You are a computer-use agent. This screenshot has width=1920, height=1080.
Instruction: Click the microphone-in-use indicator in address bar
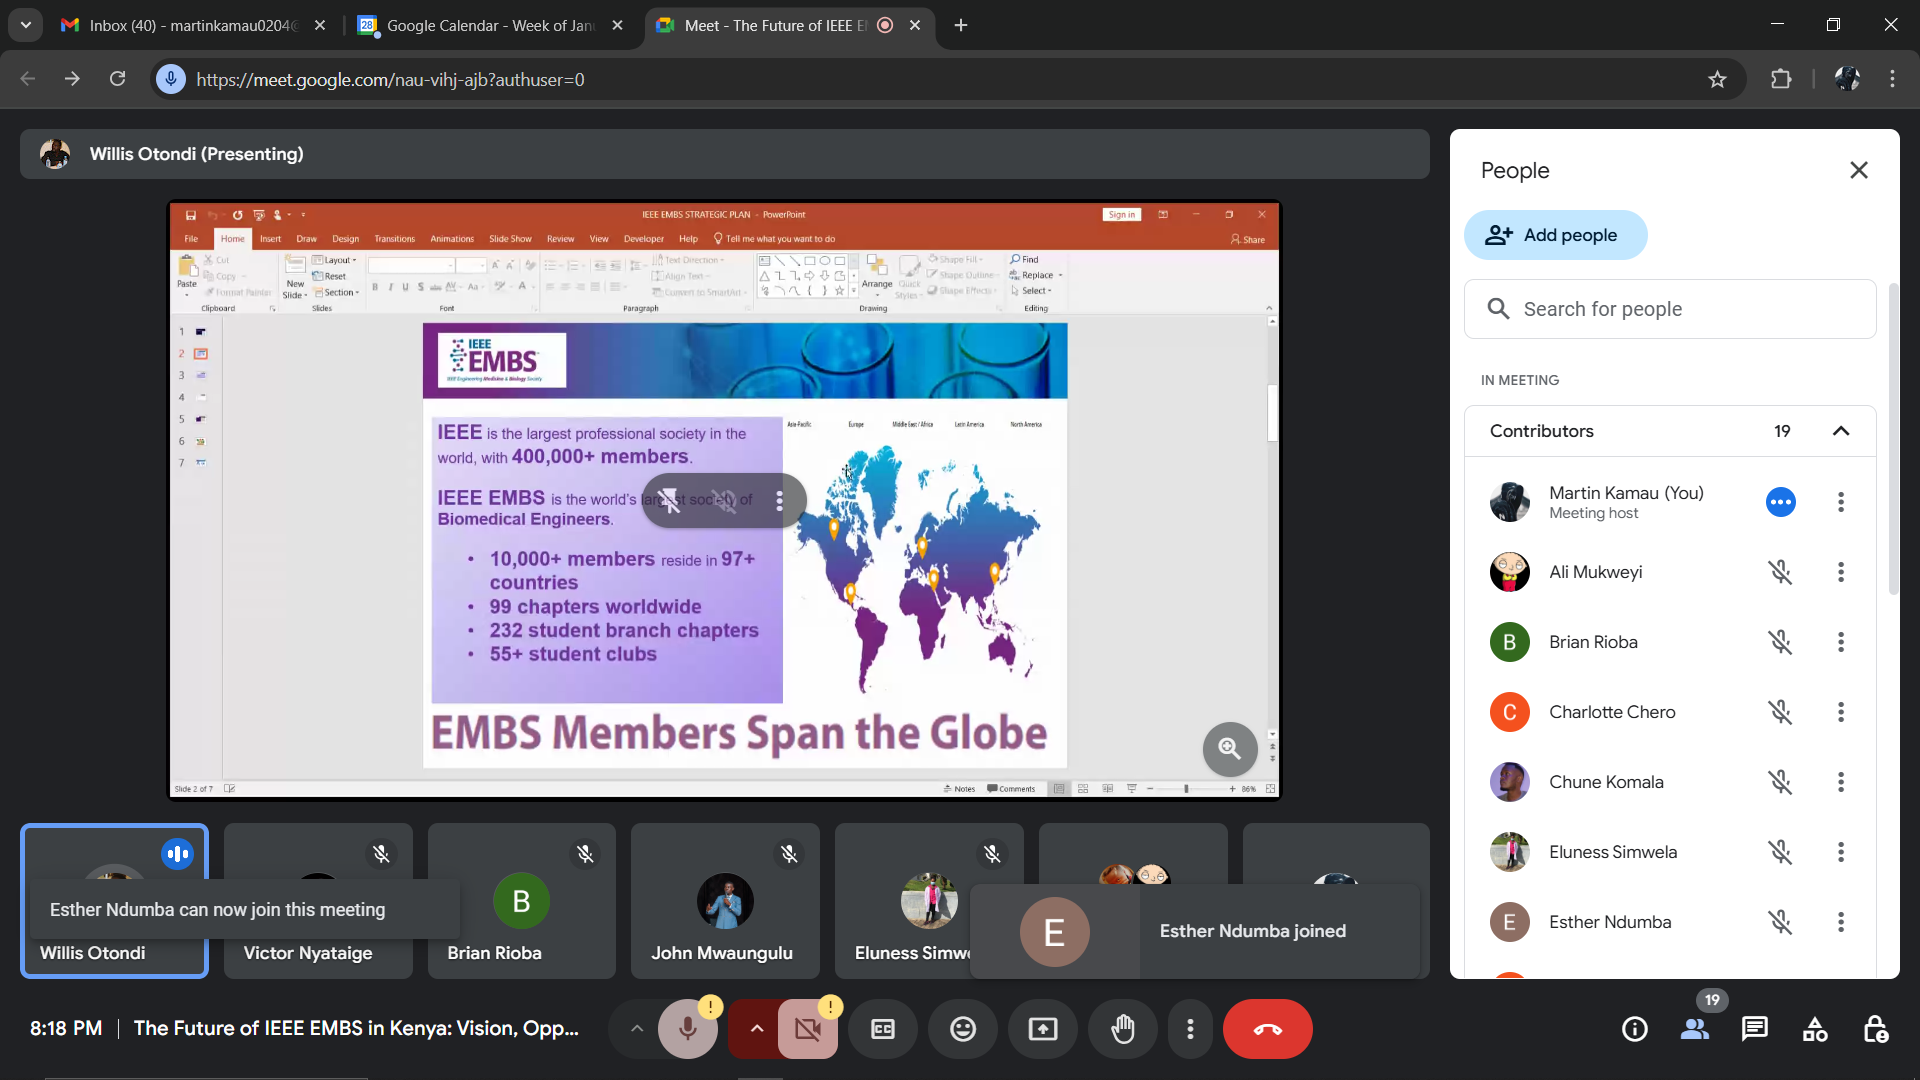coord(171,79)
